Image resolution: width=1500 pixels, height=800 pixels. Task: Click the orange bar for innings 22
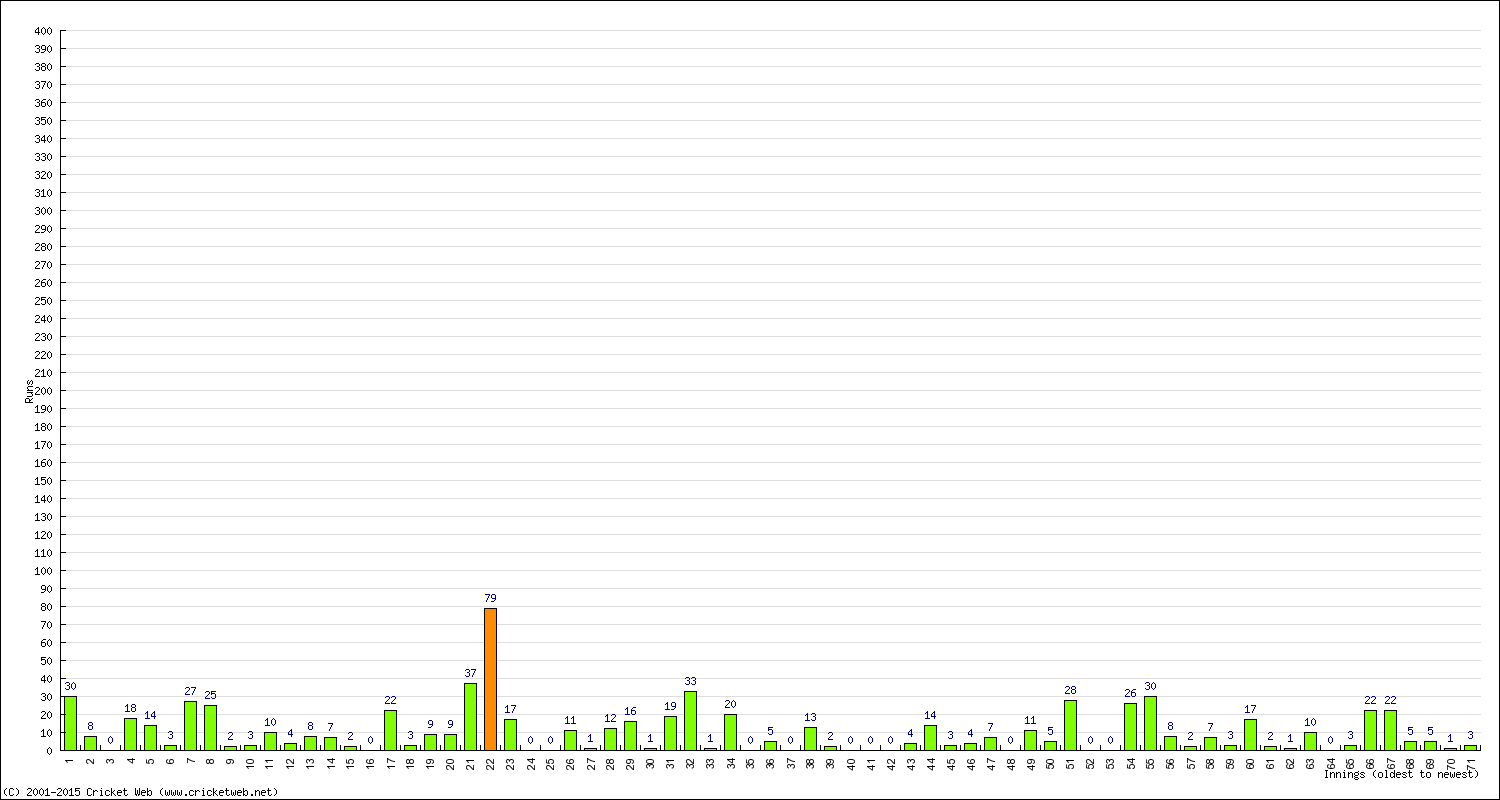[490, 679]
